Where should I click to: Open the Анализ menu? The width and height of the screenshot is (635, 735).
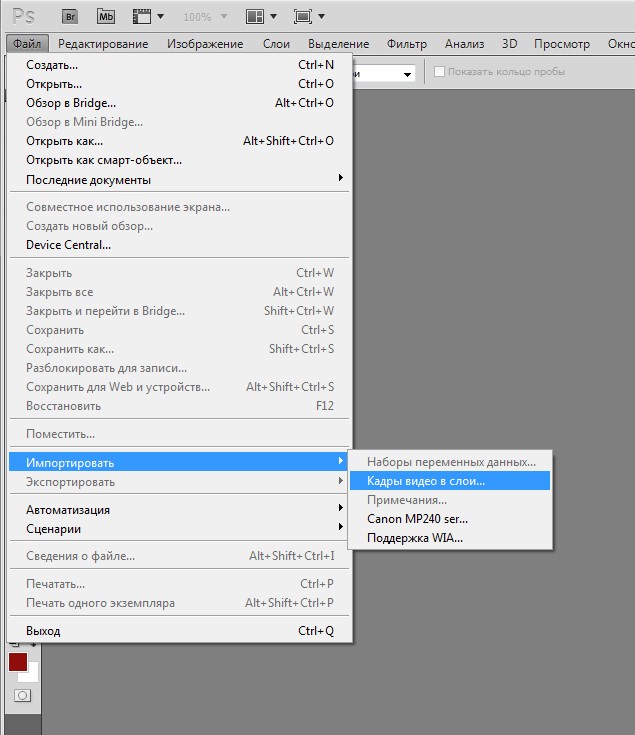pos(464,44)
